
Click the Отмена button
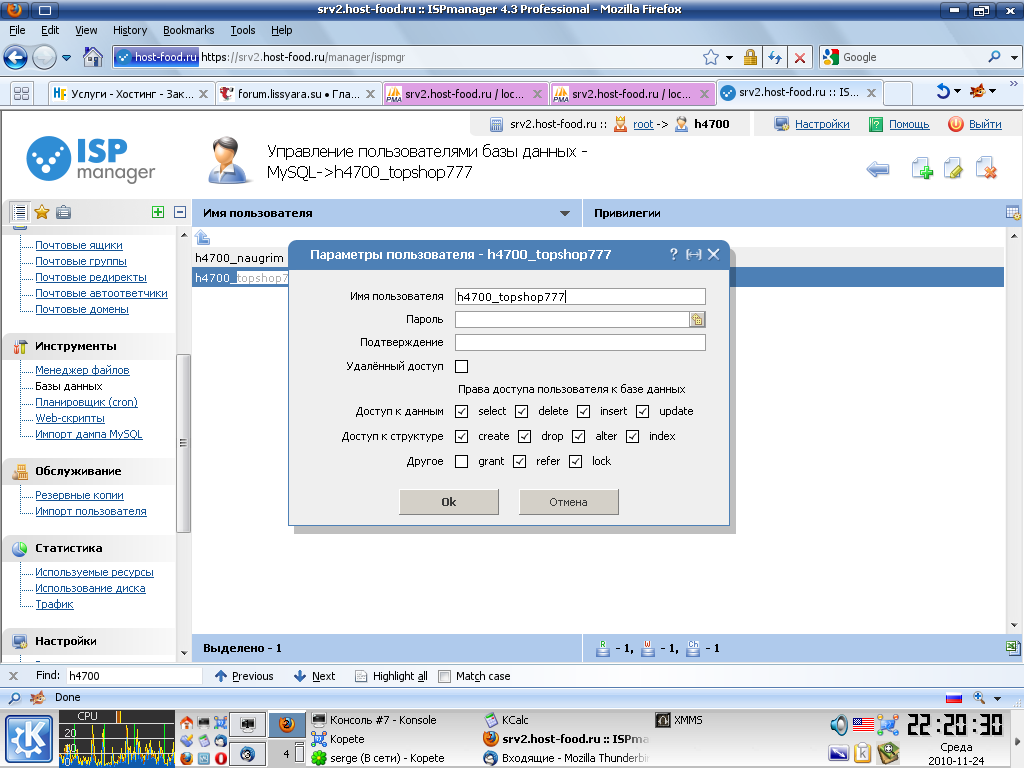pyautogui.click(x=568, y=502)
